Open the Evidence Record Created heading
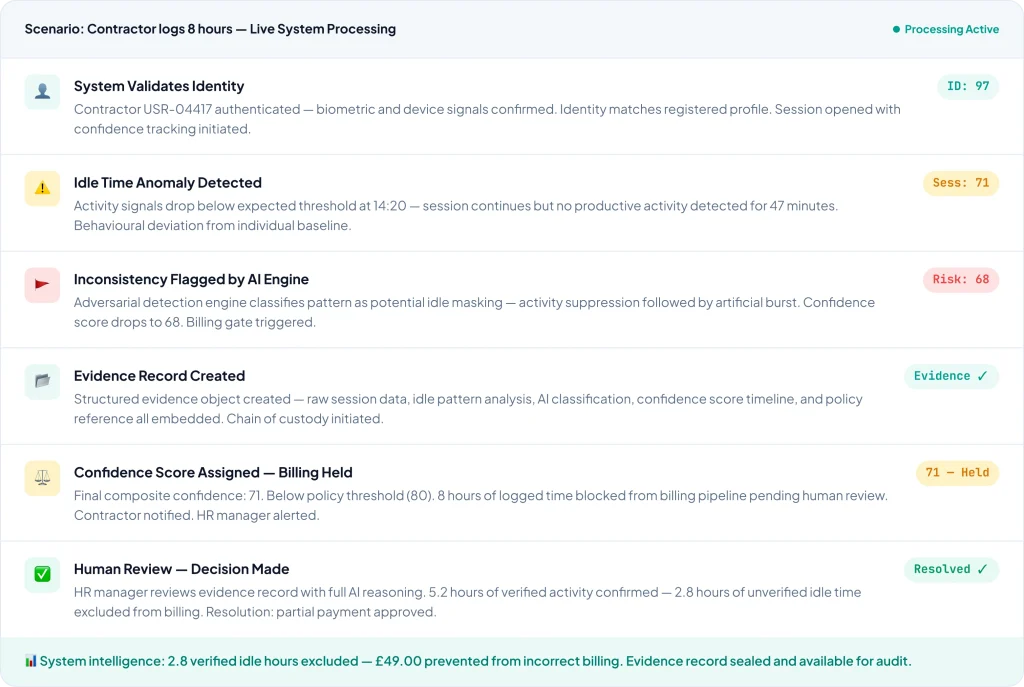 [x=159, y=376]
